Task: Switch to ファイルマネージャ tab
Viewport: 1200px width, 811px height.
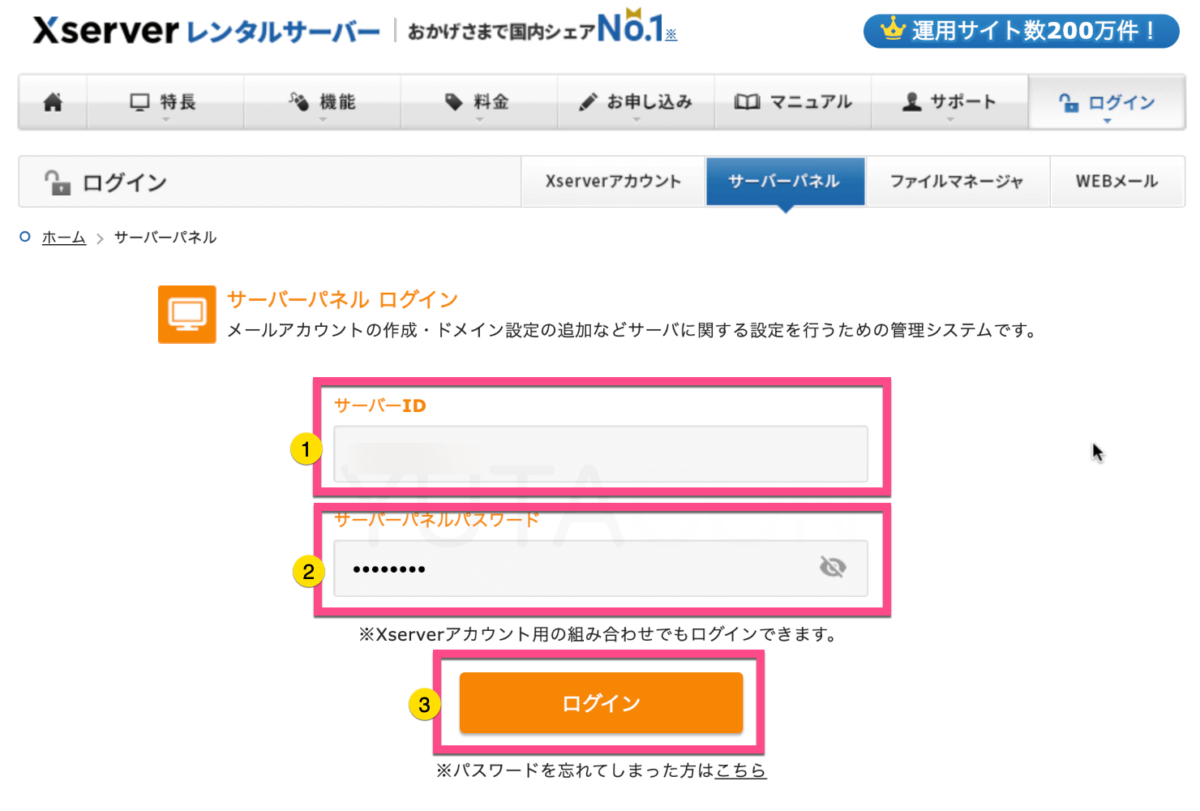Action: tap(957, 182)
